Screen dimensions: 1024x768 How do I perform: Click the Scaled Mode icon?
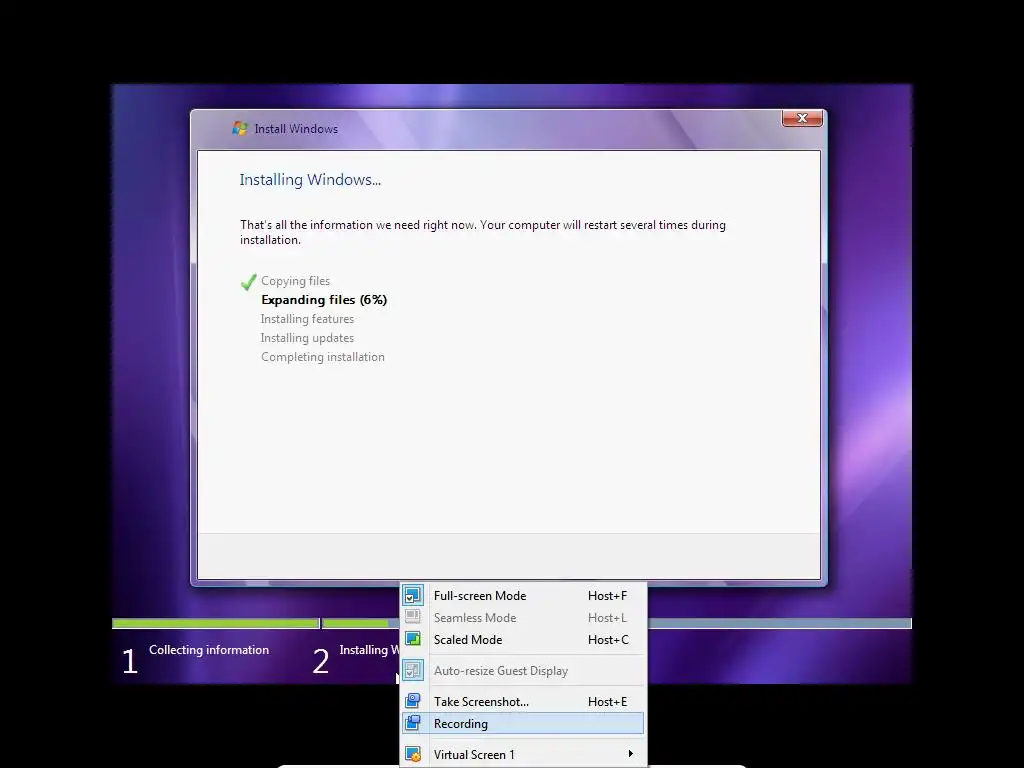413,639
